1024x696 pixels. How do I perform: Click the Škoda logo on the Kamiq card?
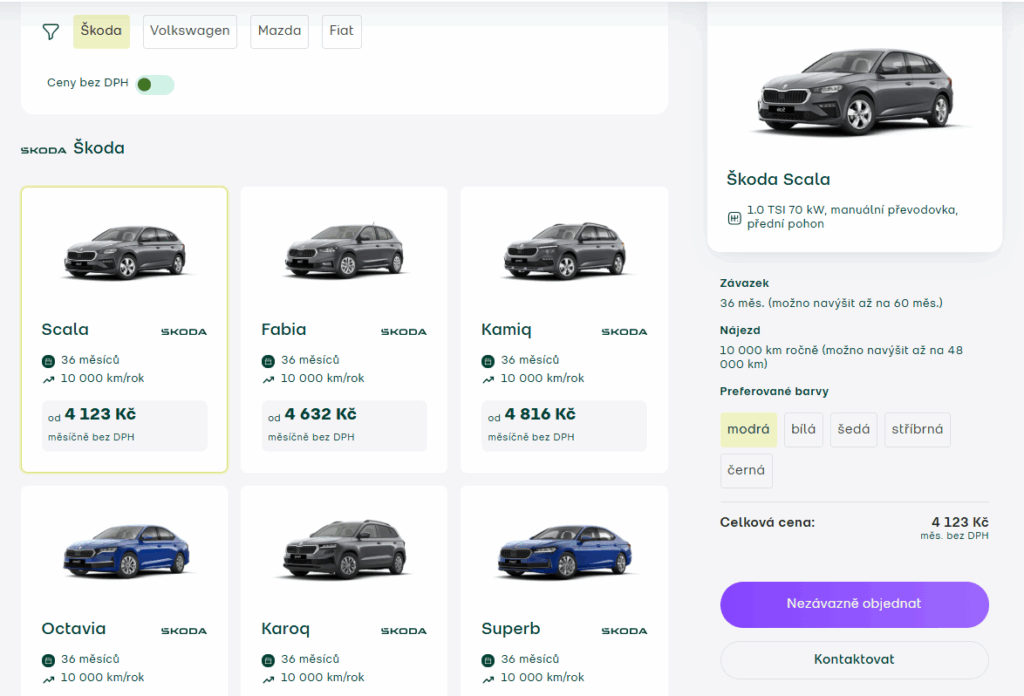(x=623, y=331)
